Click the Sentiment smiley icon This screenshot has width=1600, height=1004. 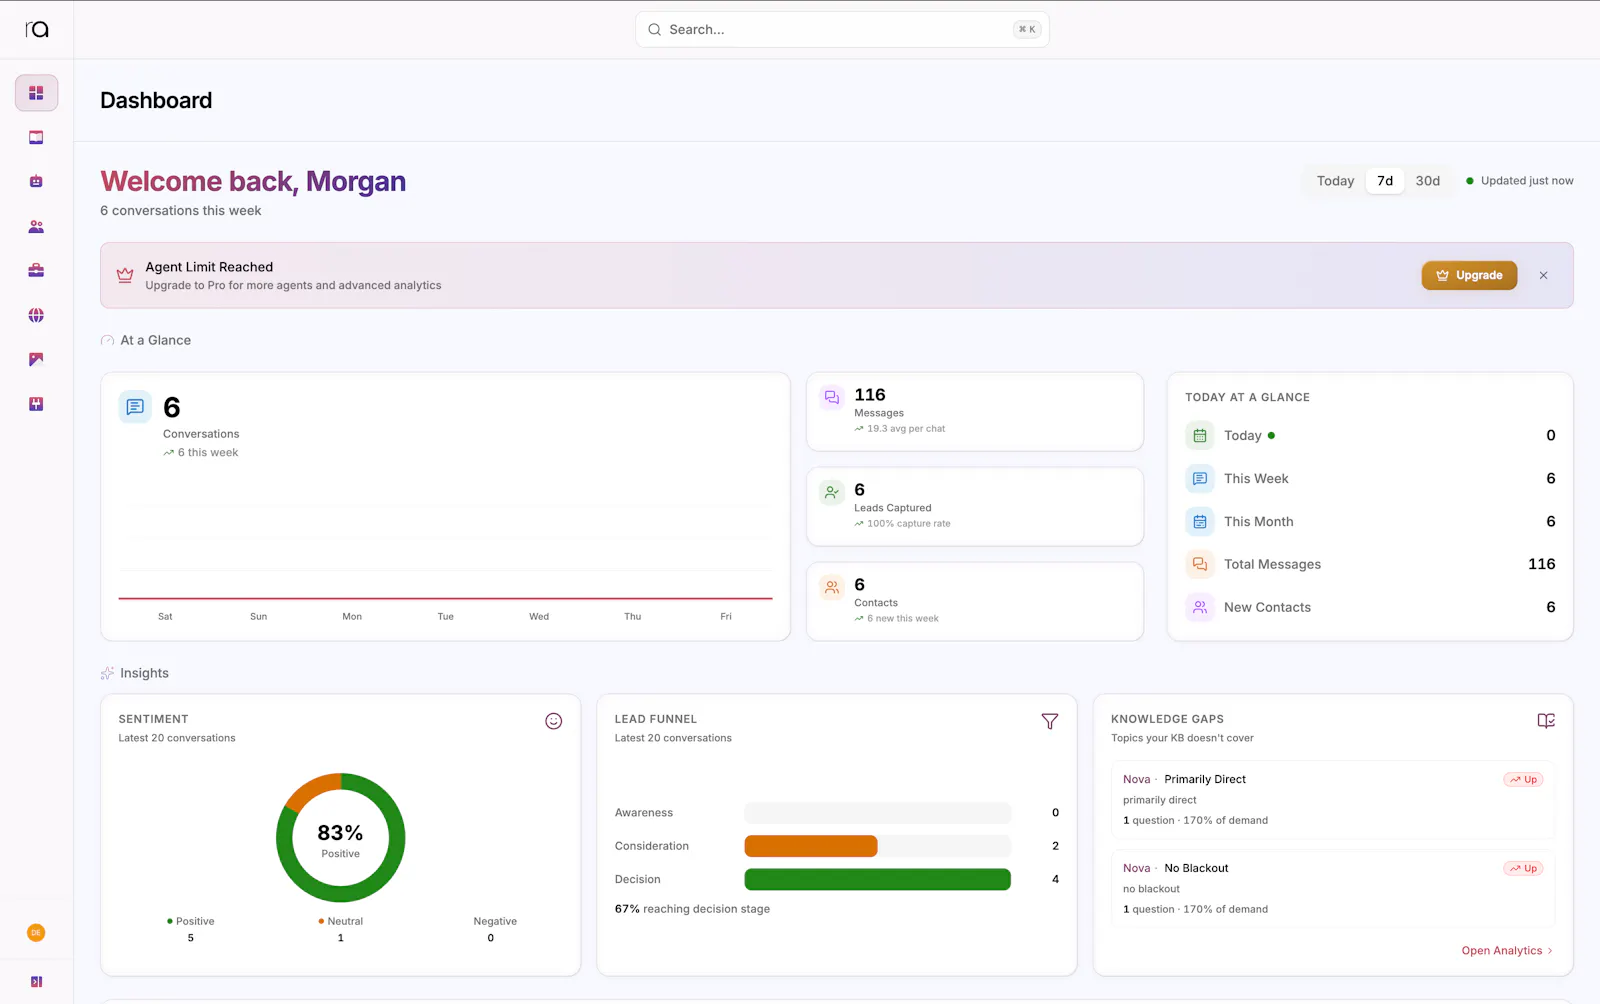553,721
